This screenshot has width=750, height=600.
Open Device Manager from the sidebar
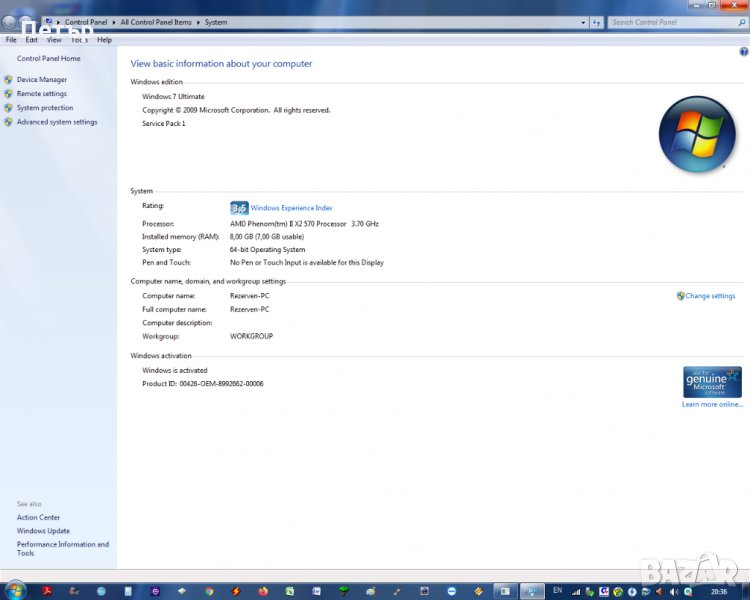pyautogui.click(x=42, y=79)
